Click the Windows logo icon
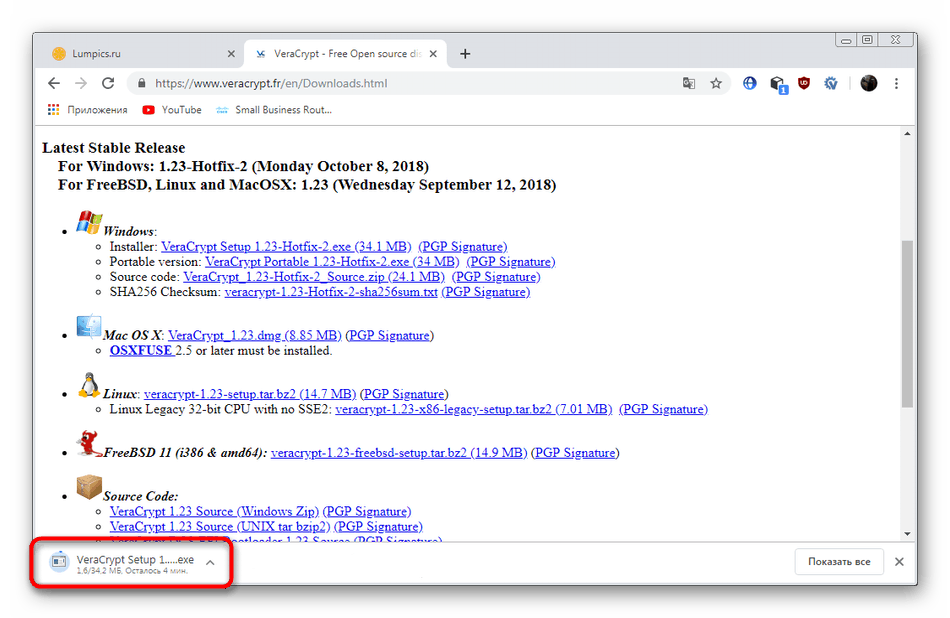The image size is (950, 618). [89, 222]
